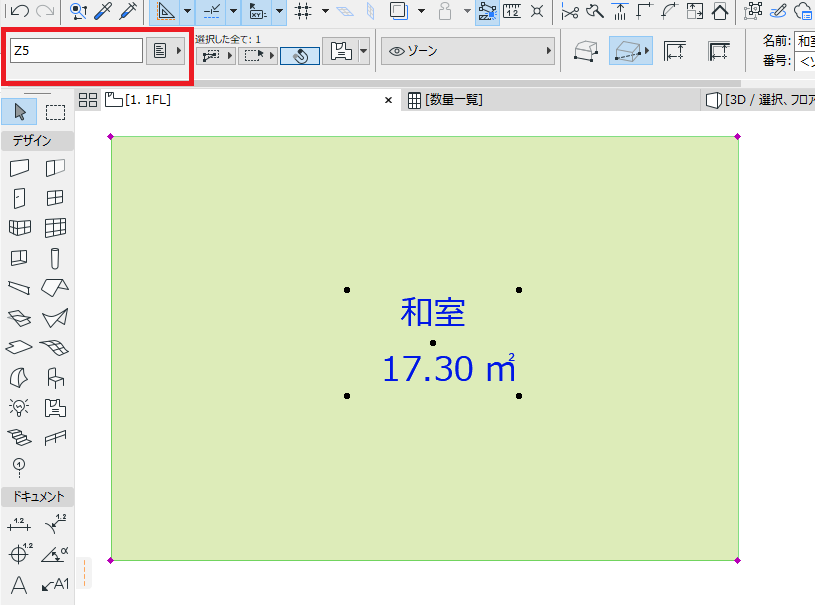Select the Railing tool
Screen dimensions: 815x605
pyautogui.click(x=55, y=438)
